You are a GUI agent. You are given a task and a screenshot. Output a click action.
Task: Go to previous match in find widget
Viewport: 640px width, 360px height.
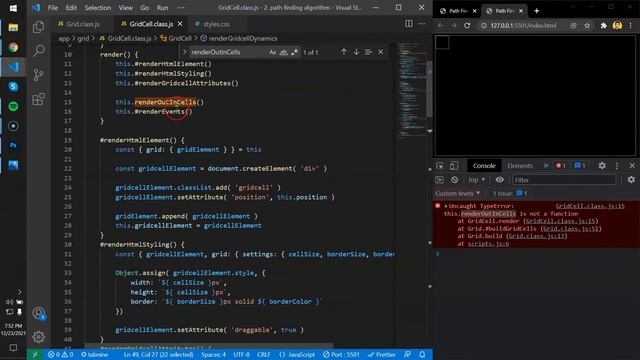[344, 52]
